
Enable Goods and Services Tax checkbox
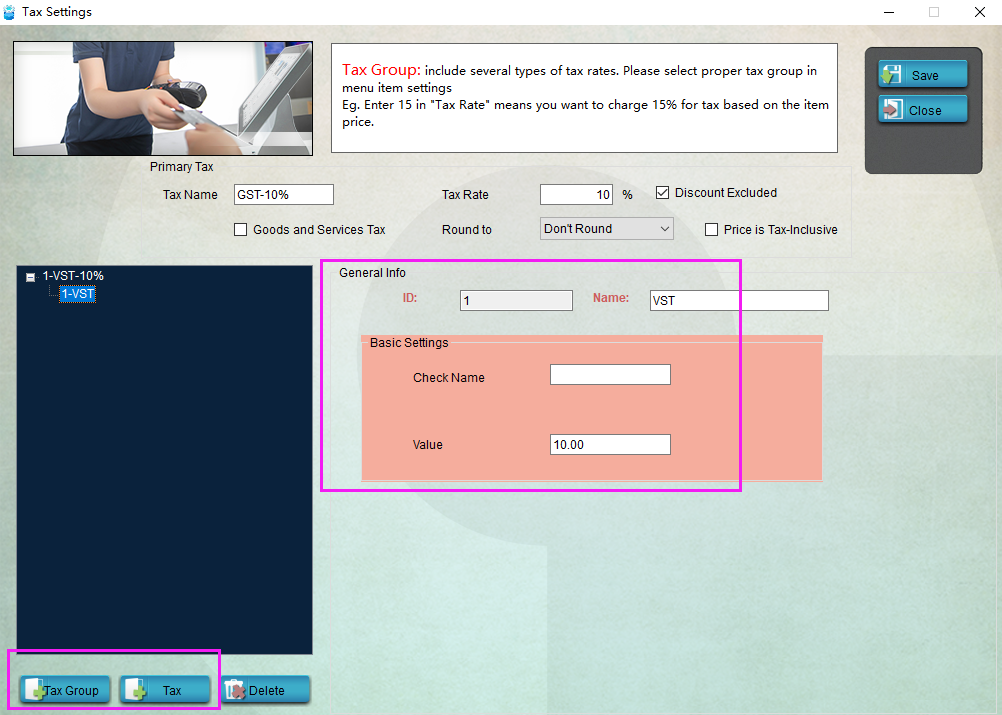point(240,229)
